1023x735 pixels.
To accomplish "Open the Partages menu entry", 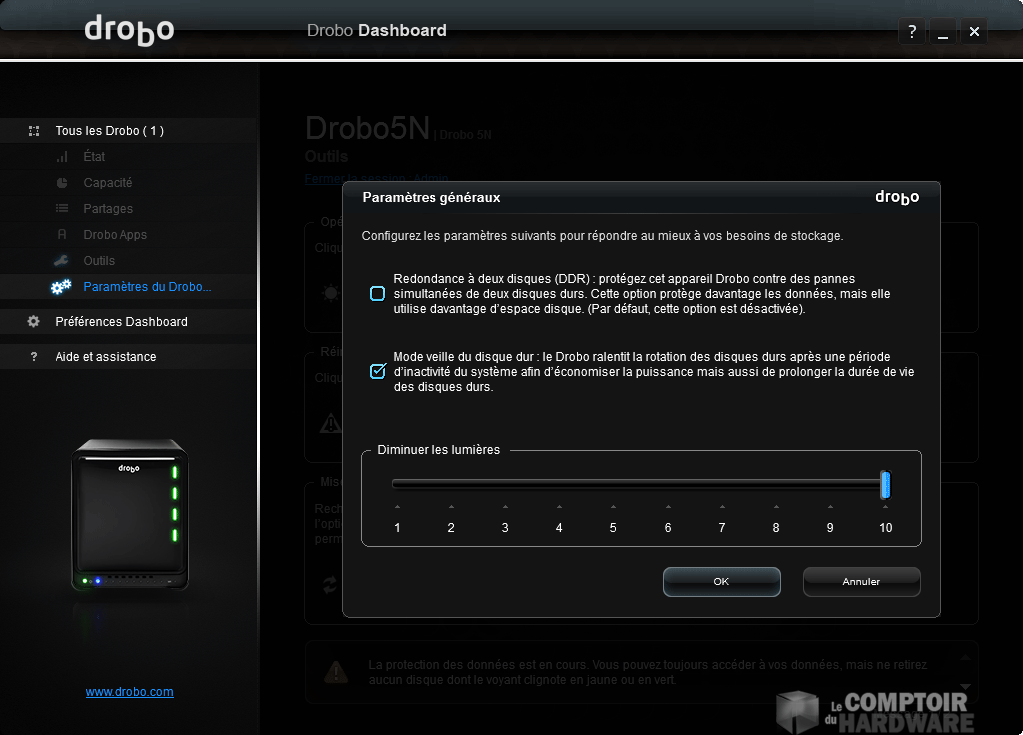I will pyautogui.click(x=108, y=209).
